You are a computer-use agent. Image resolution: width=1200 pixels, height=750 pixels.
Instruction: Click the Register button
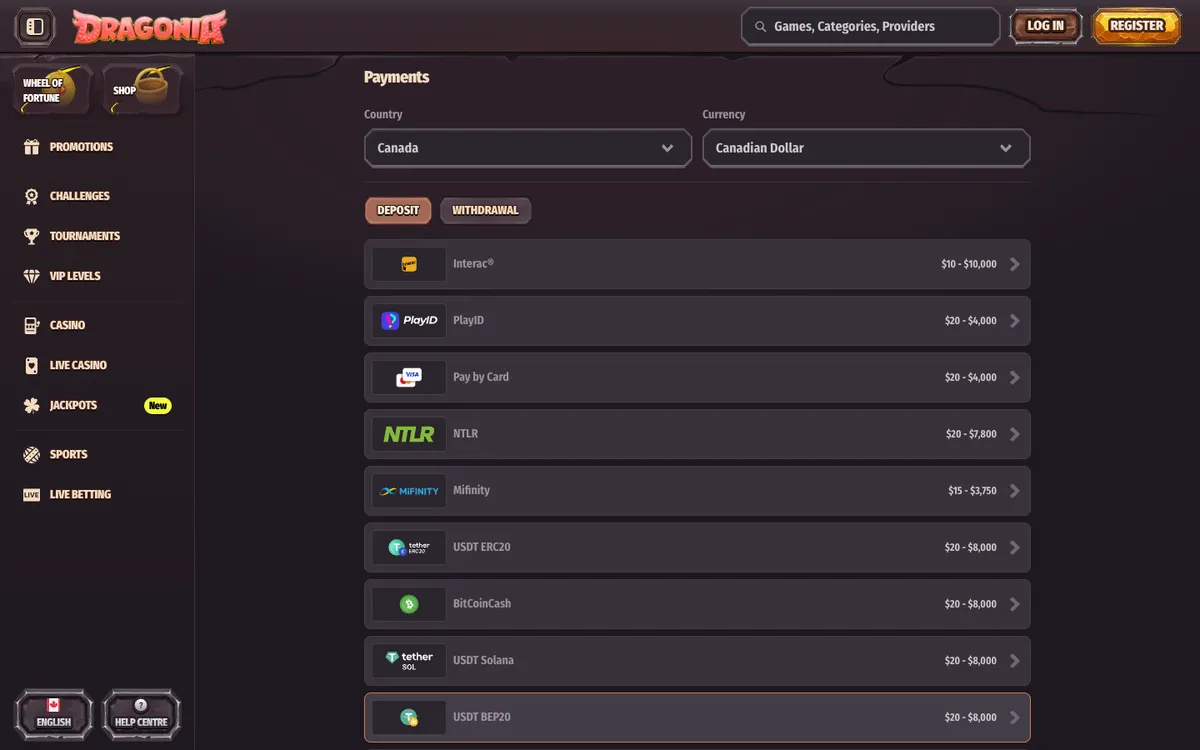[x=1137, y=26]
